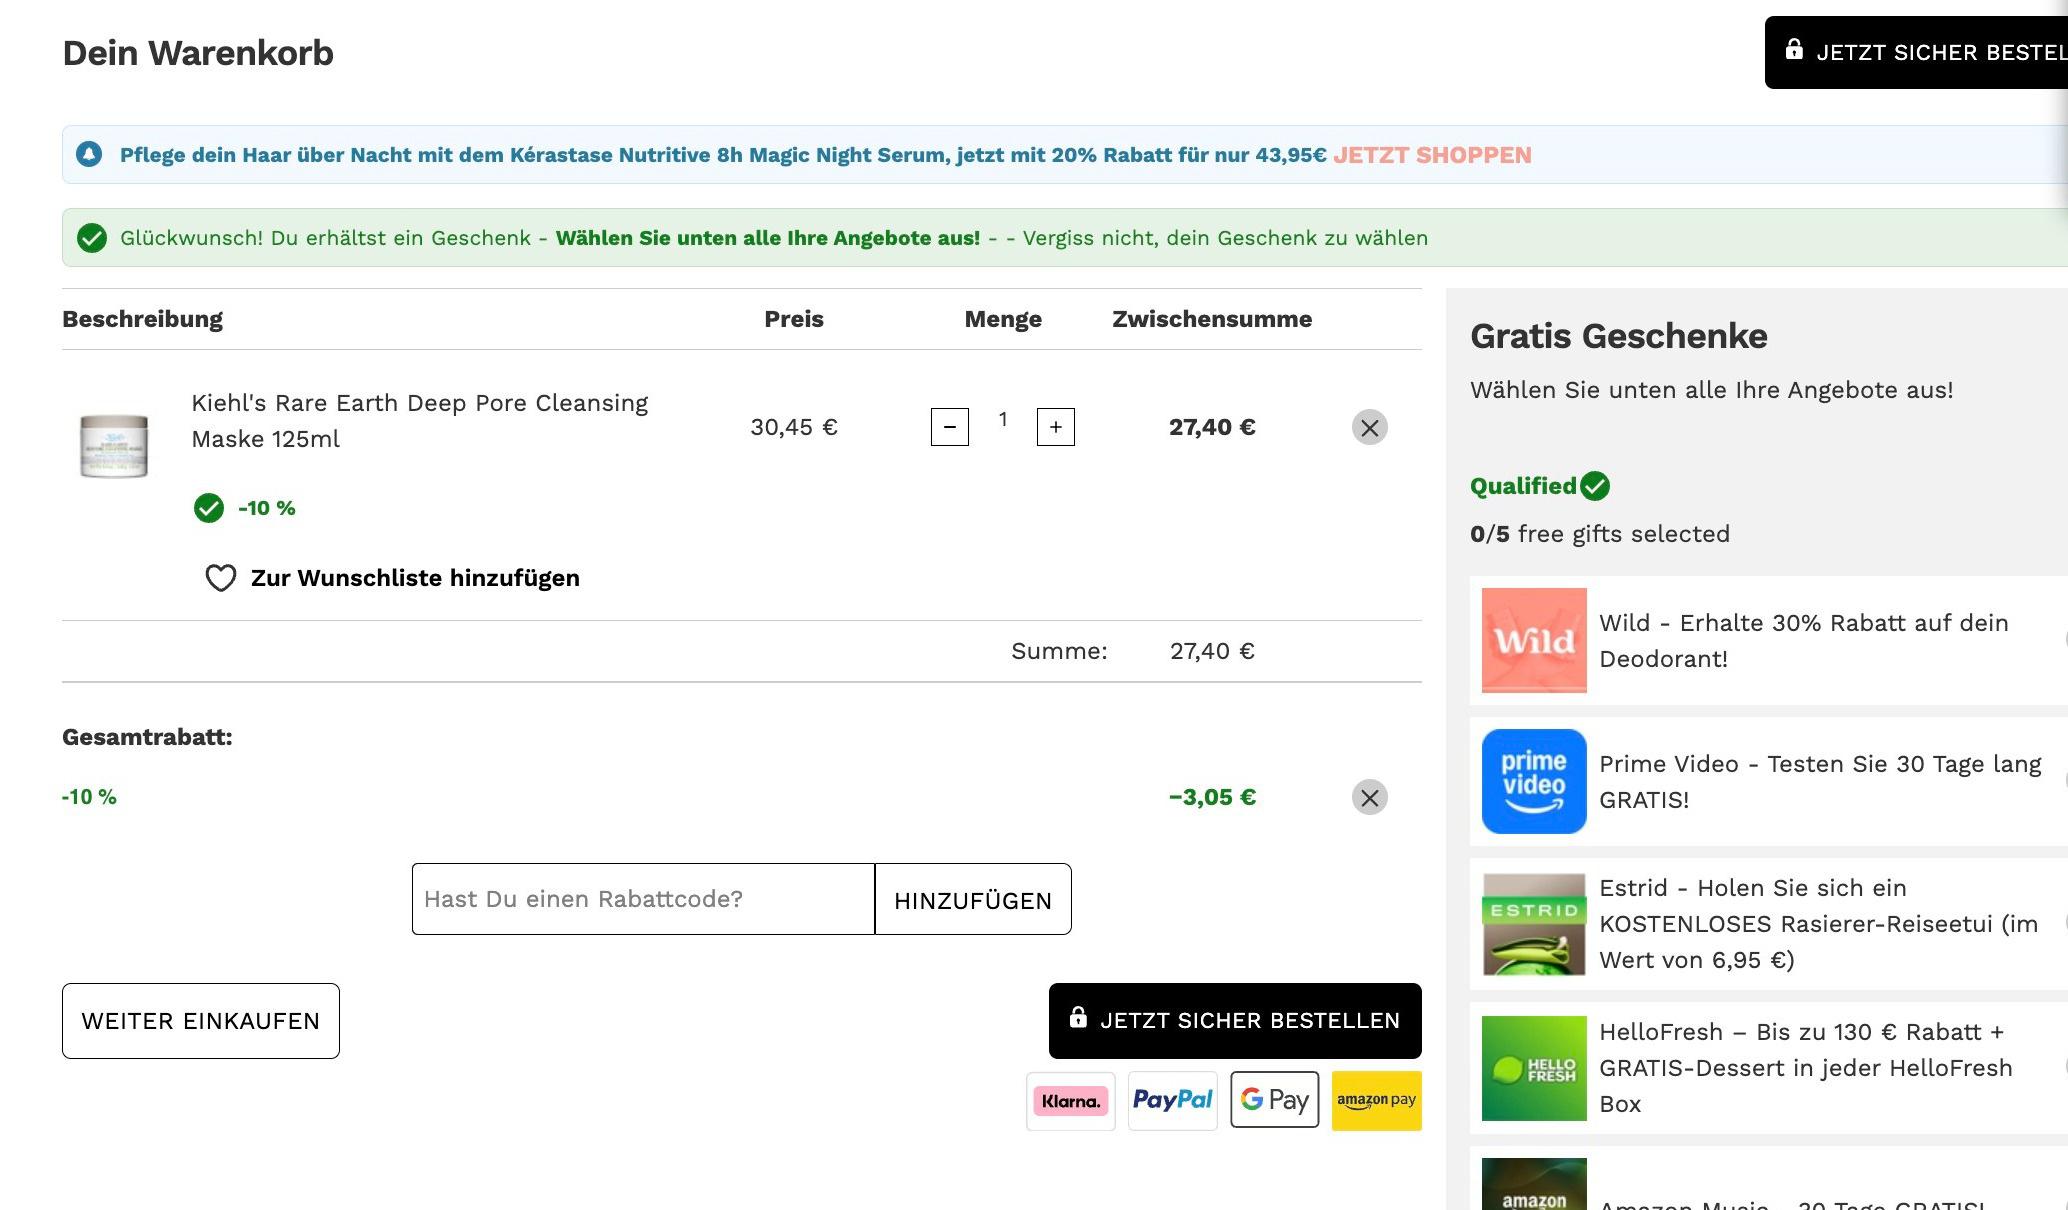Click the −3,05 € discount amount

[x=1212, y=797]
